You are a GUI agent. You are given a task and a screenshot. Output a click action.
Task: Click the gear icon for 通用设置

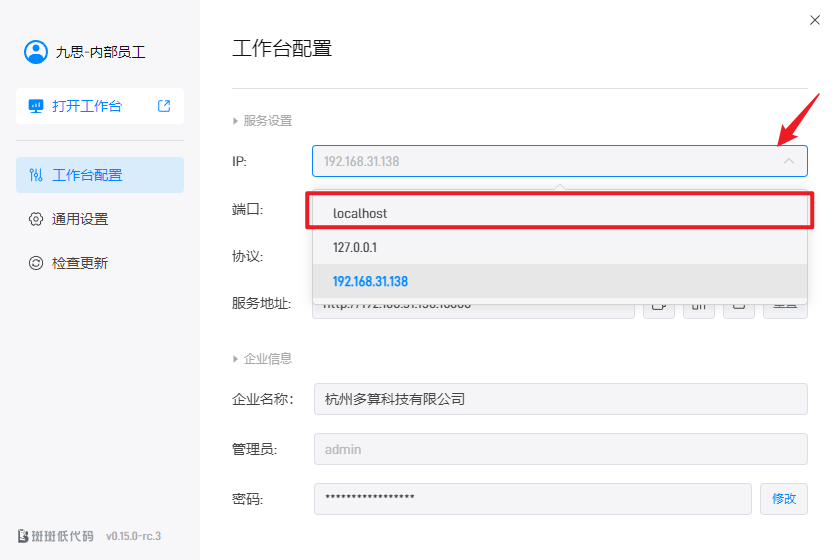pos(36,219)
